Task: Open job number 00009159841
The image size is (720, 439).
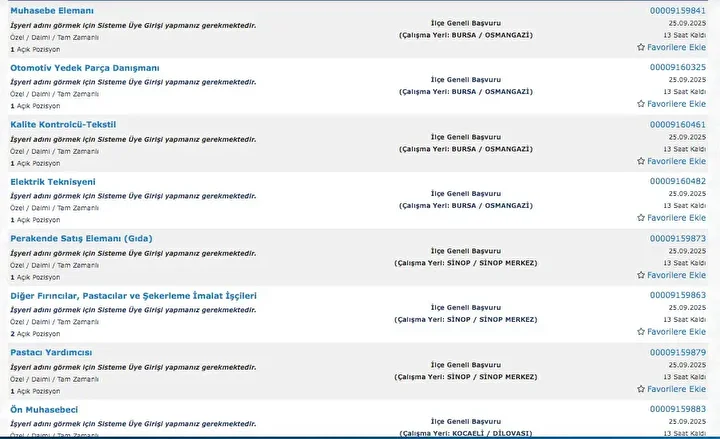Action: 677,10
